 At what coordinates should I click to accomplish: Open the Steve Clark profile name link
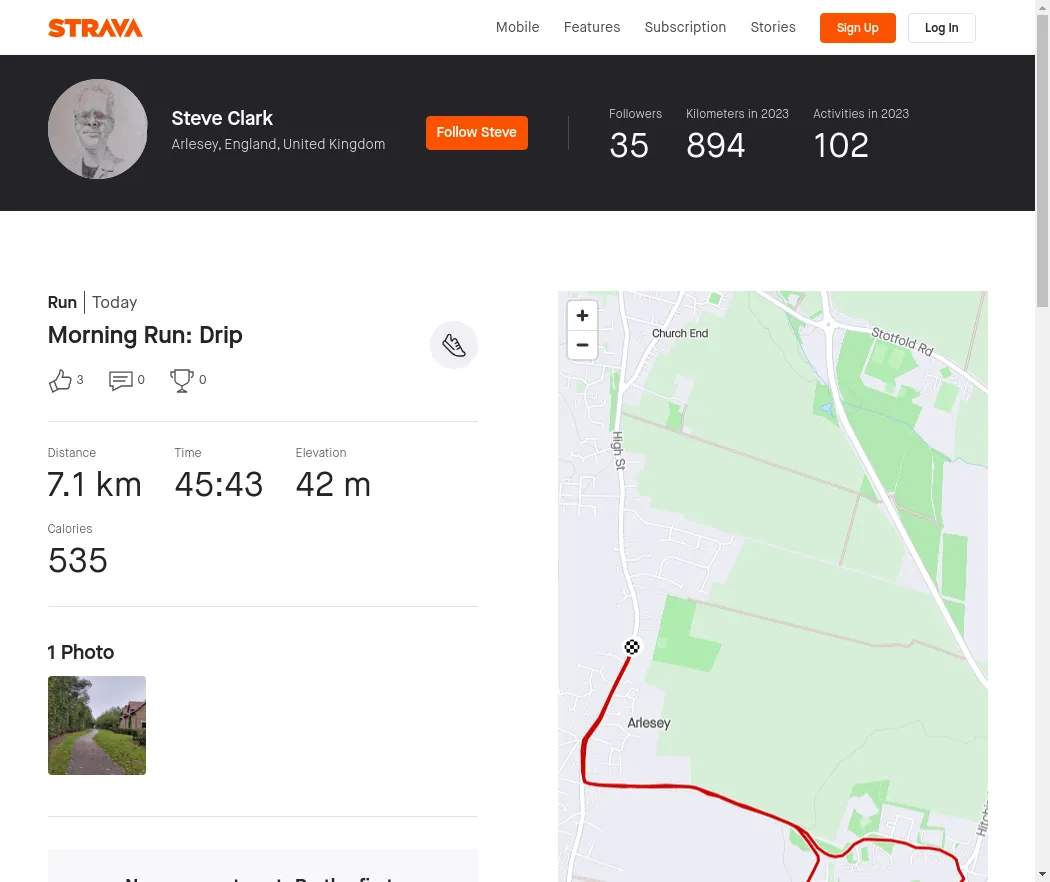(x=222, y=118)
